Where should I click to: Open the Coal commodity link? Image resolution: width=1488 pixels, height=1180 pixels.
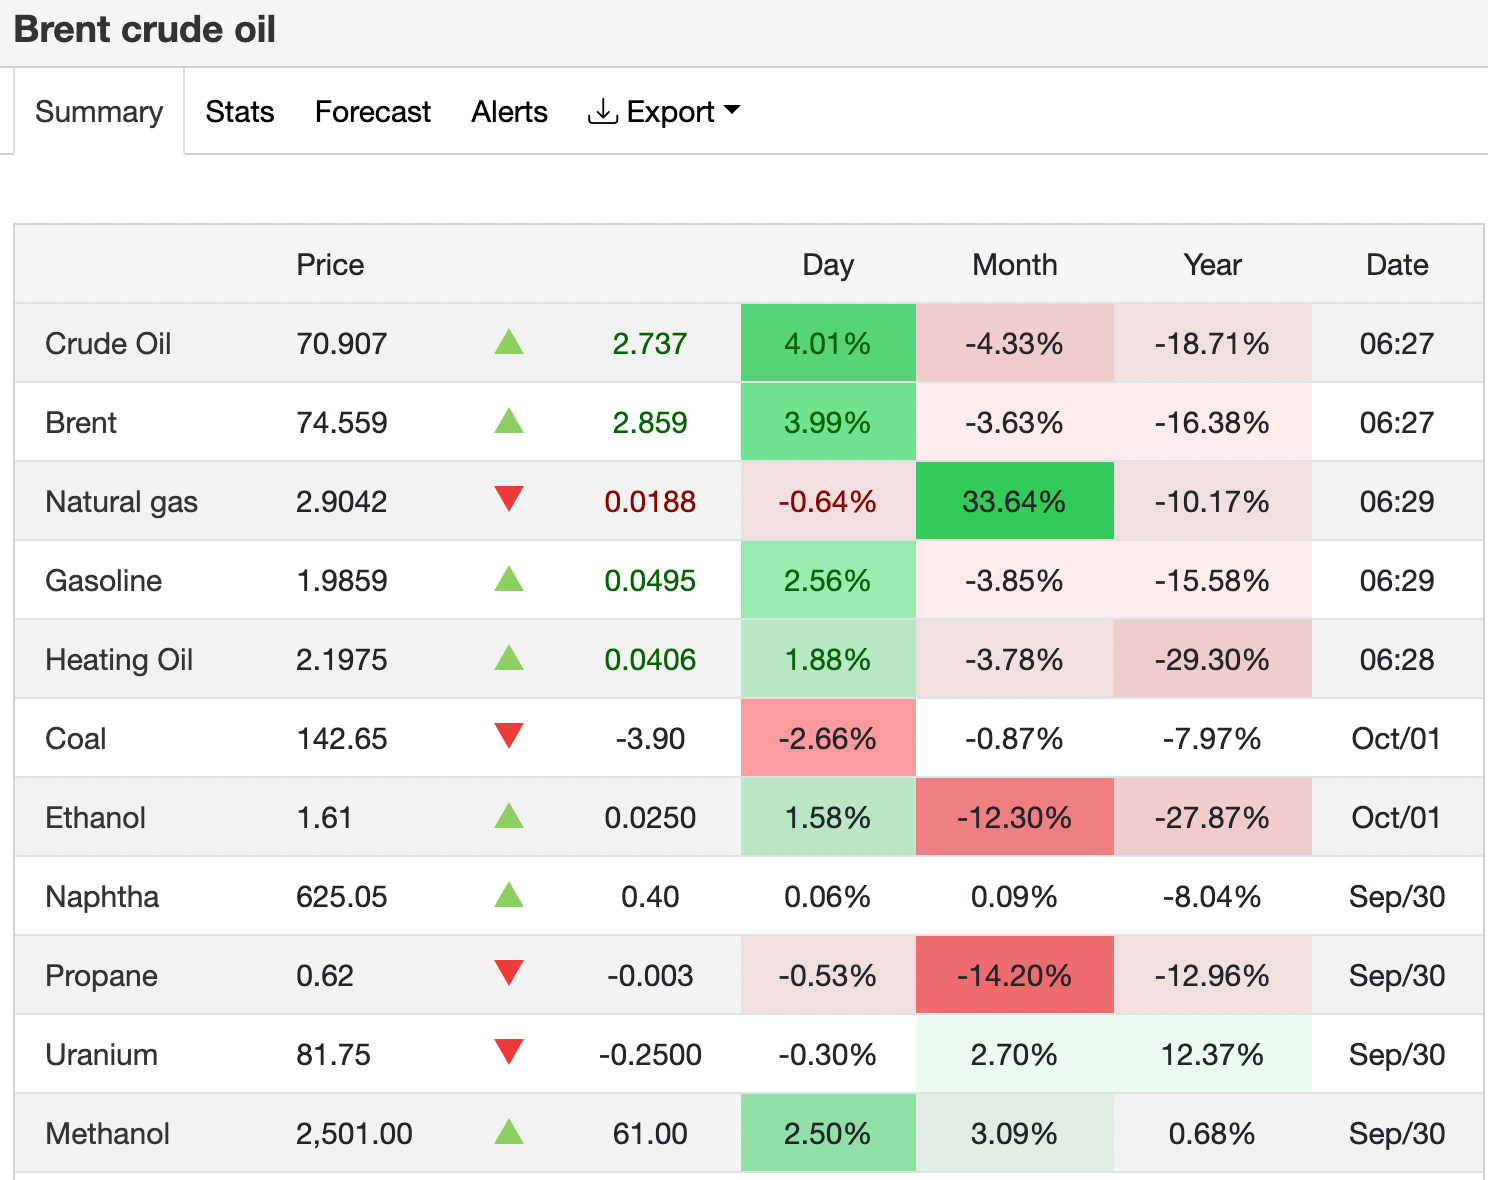pyautogui.click(x=76, y=739)
